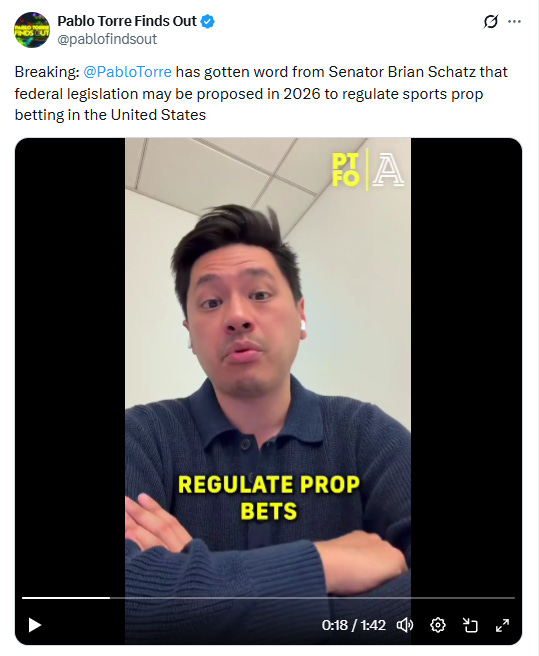Click the Grok icon on the post

click(490, 21)
